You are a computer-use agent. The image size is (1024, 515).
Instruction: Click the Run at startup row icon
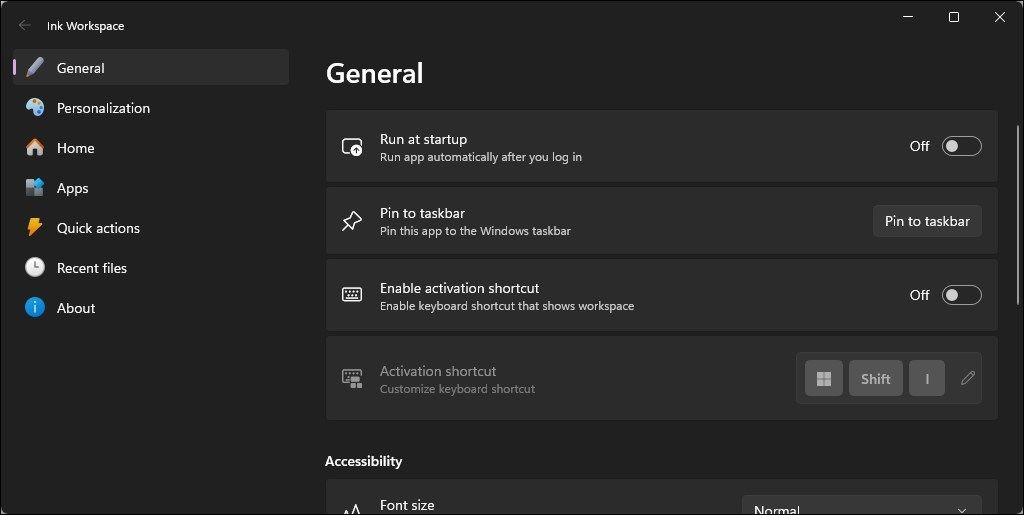click(x=352, y=147)
